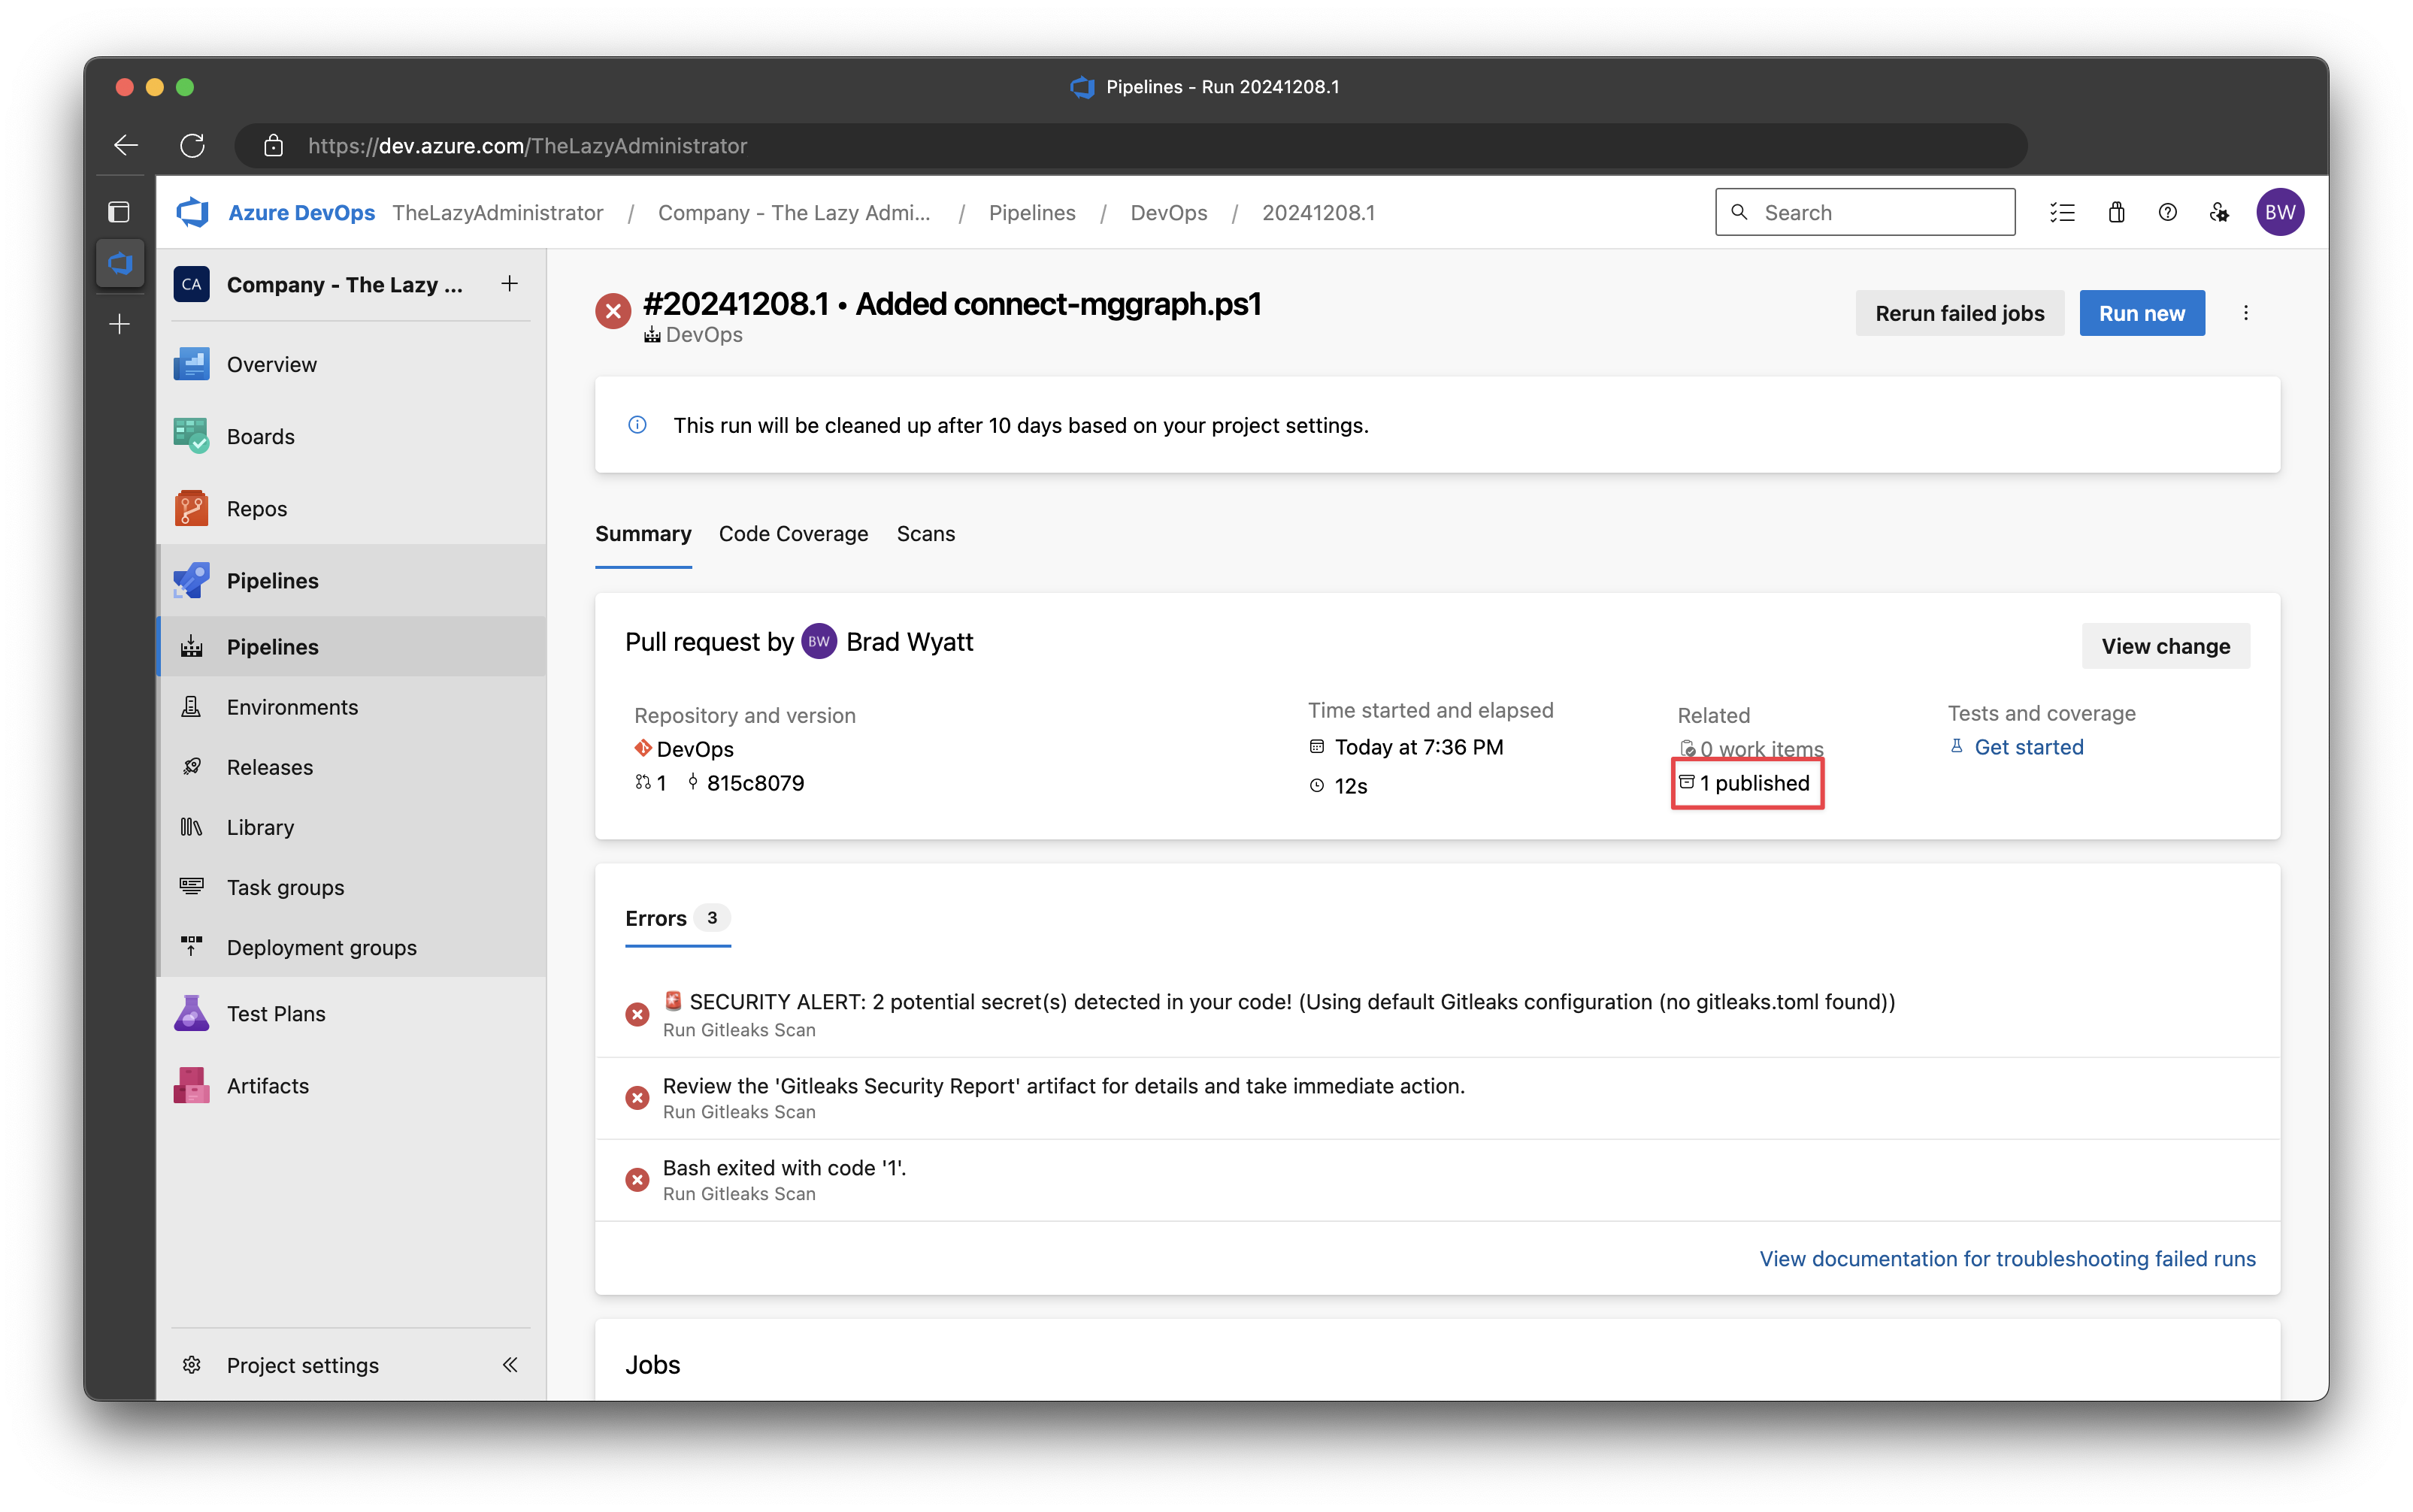Open Environments under Pipelines
The image size is (2413, 1512).
(x=352, y=706)
